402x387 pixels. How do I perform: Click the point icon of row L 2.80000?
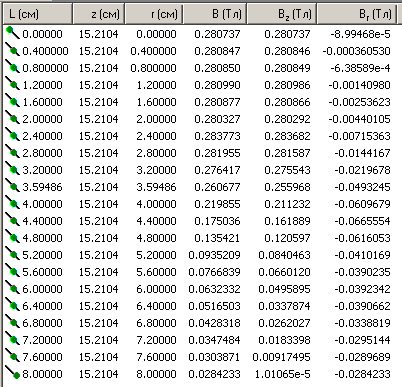point(12,152)
